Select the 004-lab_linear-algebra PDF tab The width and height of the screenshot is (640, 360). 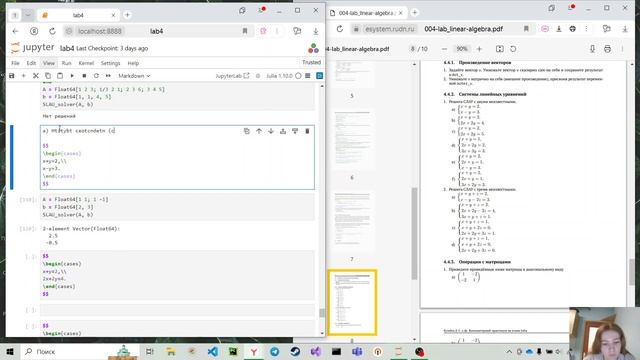367,13
